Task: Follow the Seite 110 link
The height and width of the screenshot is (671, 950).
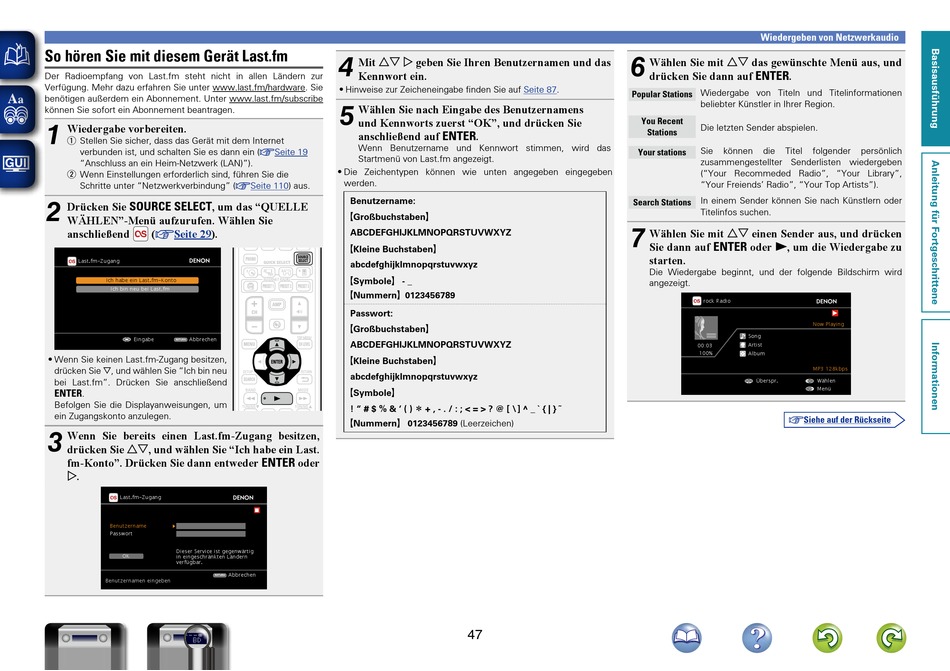Action: tap(269, 186)
